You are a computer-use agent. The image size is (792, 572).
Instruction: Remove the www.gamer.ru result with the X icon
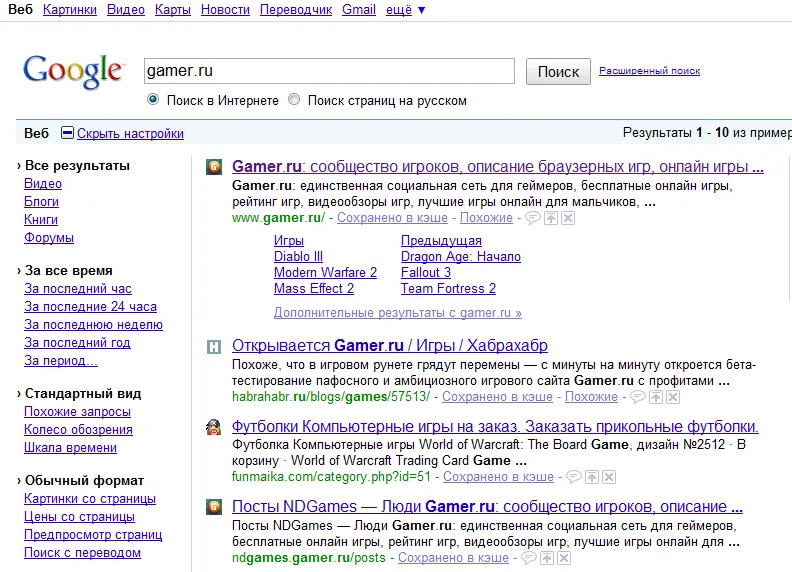pos(567,218)
